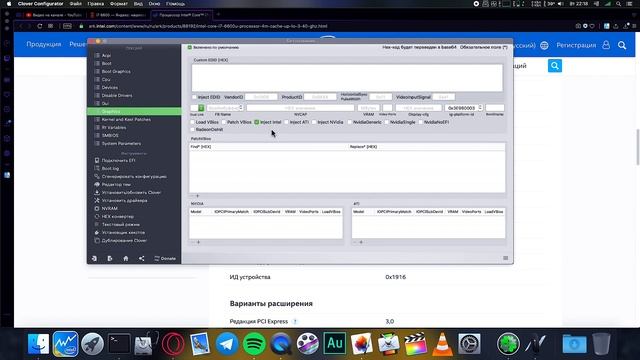Click the globe language icon on Intel page
This screenshot has height=360, width=640.
pyautogui.click(x=544, y=45)
